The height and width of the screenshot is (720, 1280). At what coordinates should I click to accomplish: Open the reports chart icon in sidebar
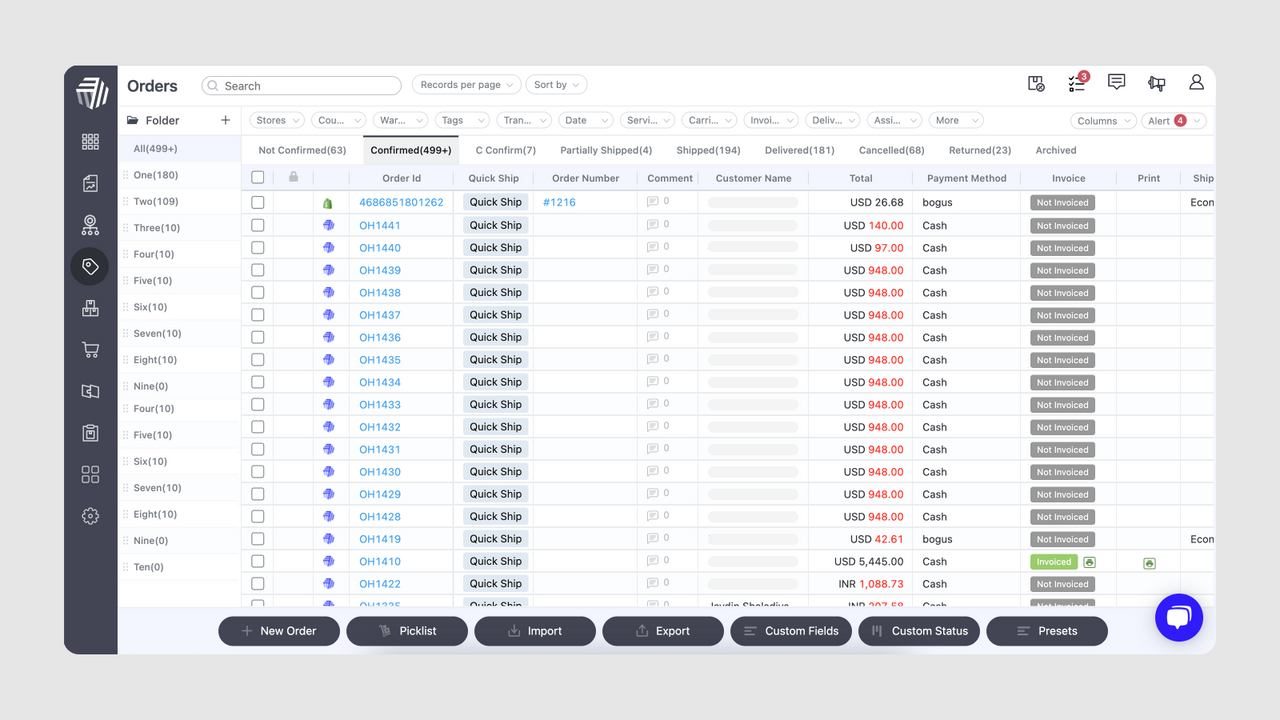tap(90, 184)
